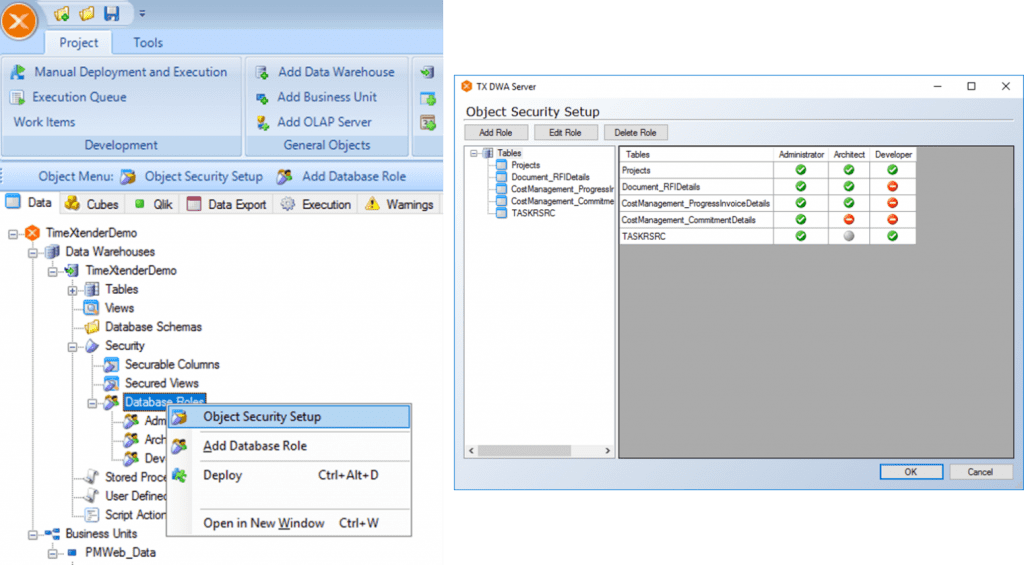Viewport: 1024px width, 565px height.
Task: Collapse the Security node
Action: point(72,346)
